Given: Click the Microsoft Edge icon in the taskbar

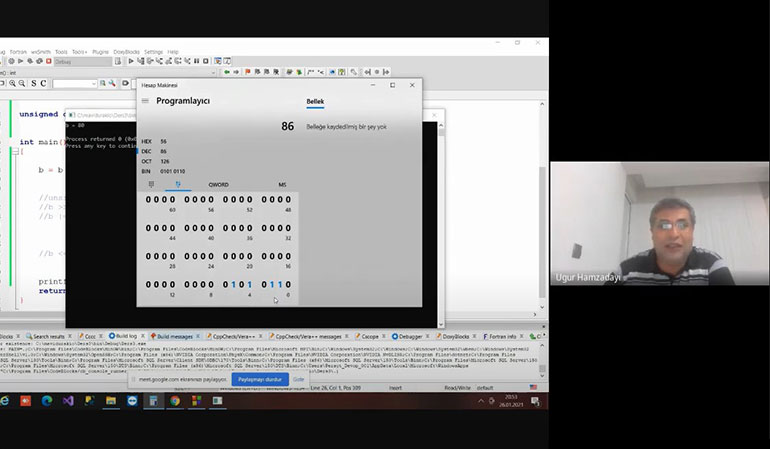Looking at the screenshot, I should click(x=47, y=401).
